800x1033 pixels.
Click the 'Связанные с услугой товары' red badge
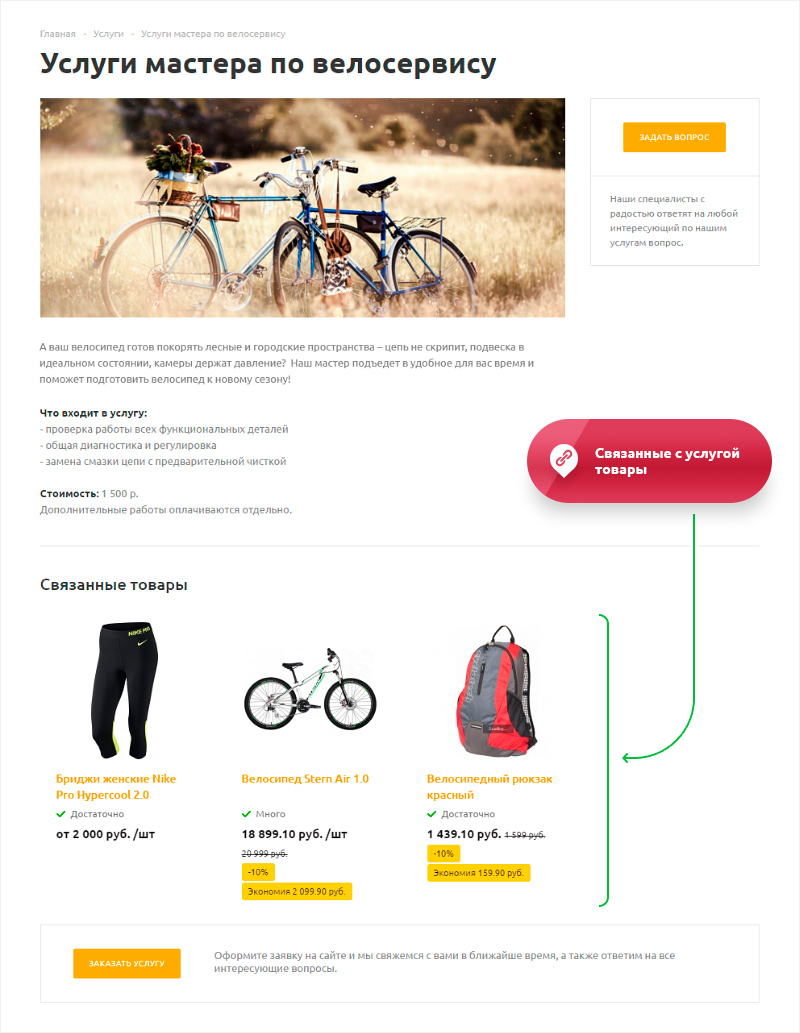pyautogui.click(x=649, y=461)
